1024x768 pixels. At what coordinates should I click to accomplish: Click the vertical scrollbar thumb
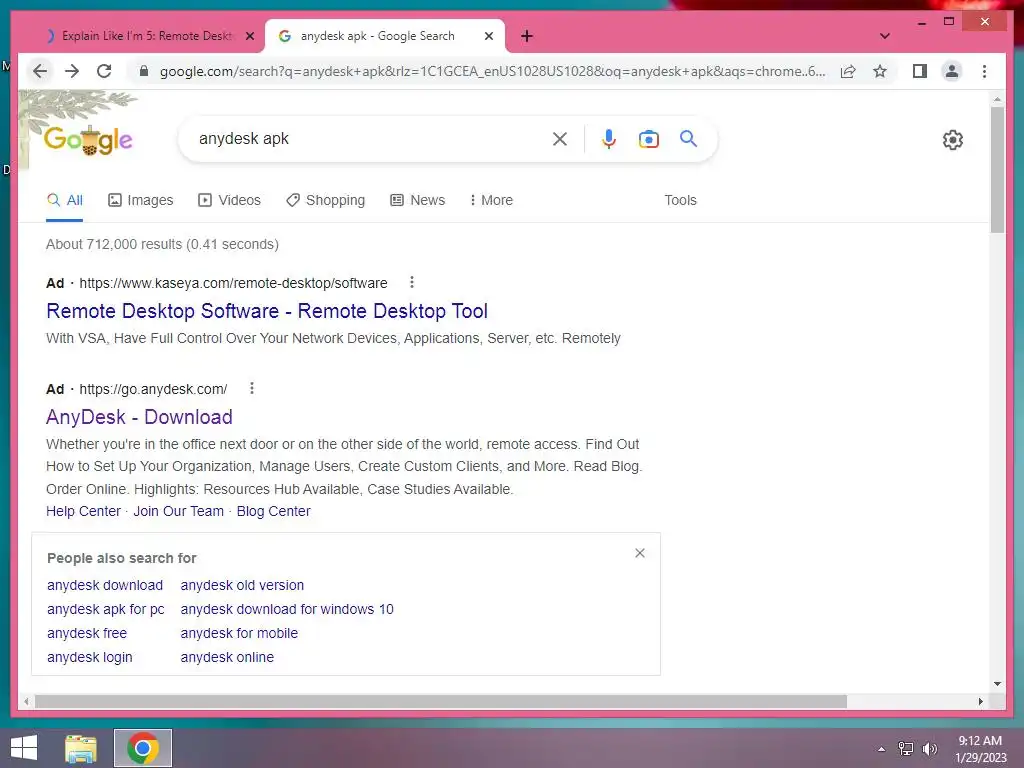coord(997,170)
